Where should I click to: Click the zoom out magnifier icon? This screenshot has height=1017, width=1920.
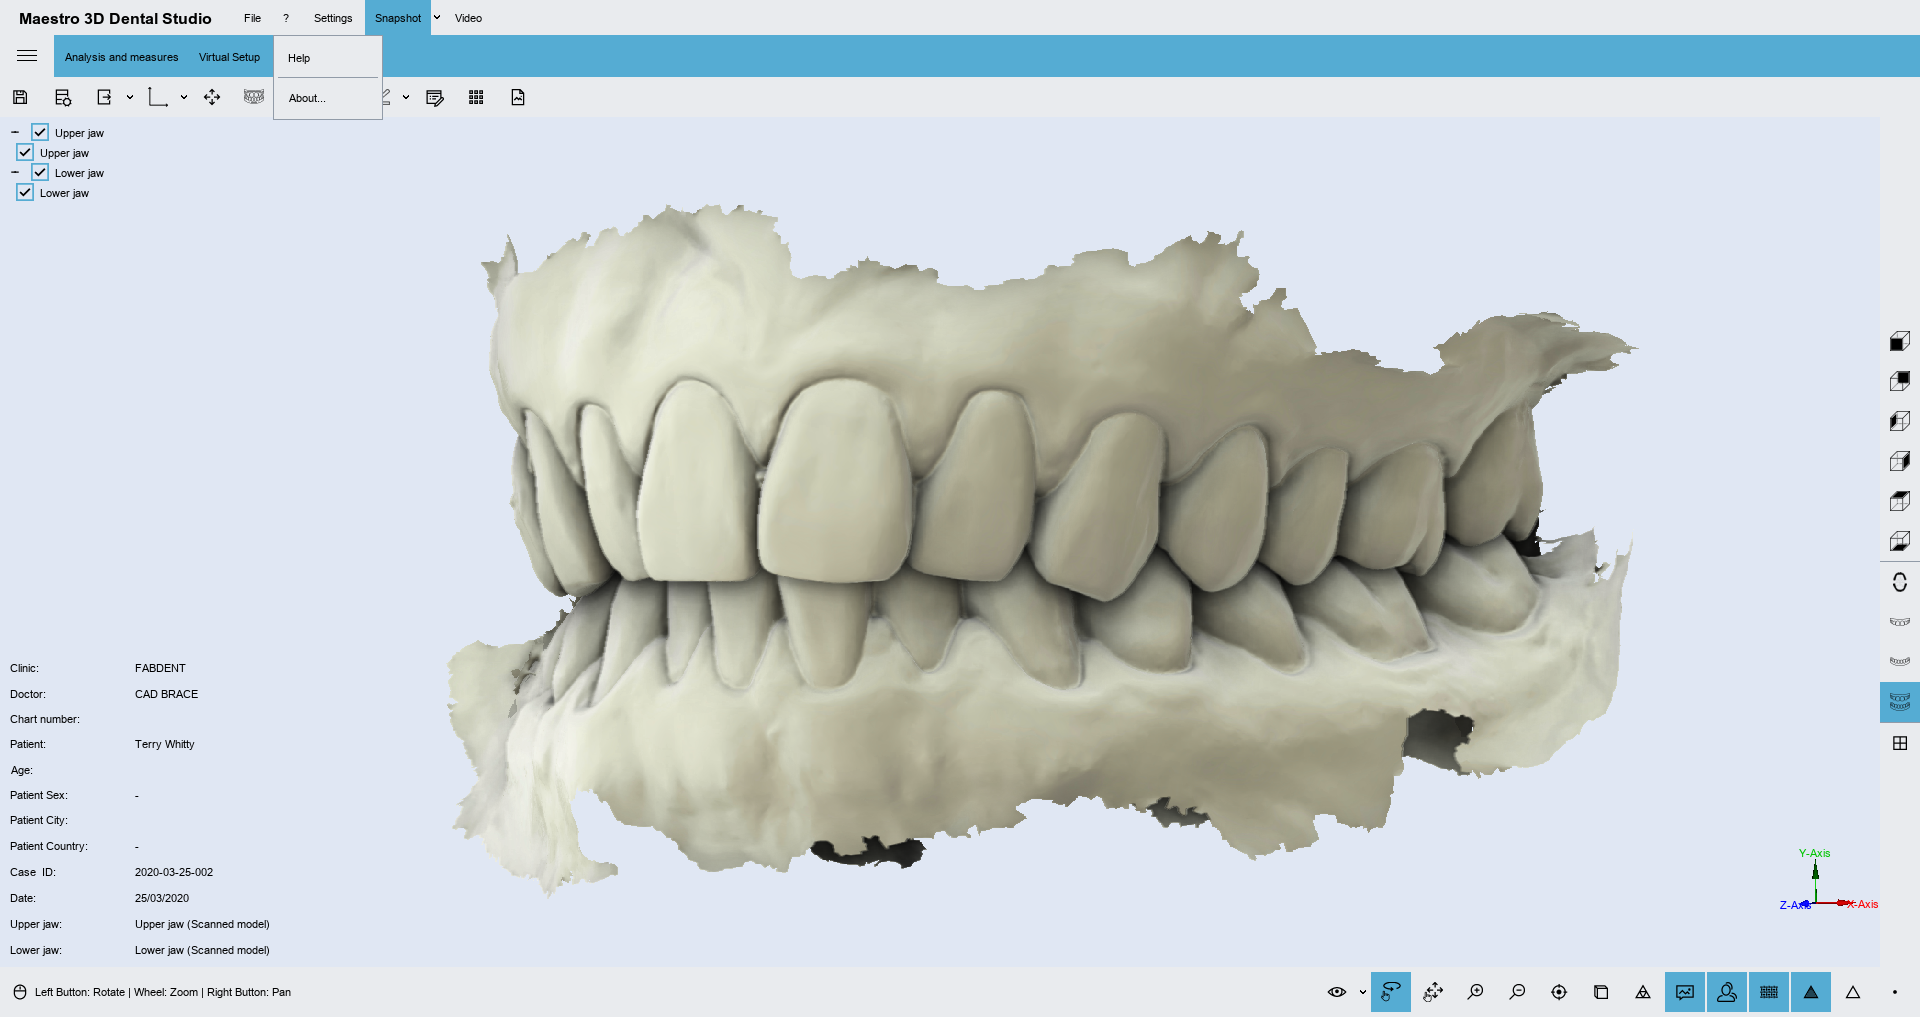click(1517, 992)
